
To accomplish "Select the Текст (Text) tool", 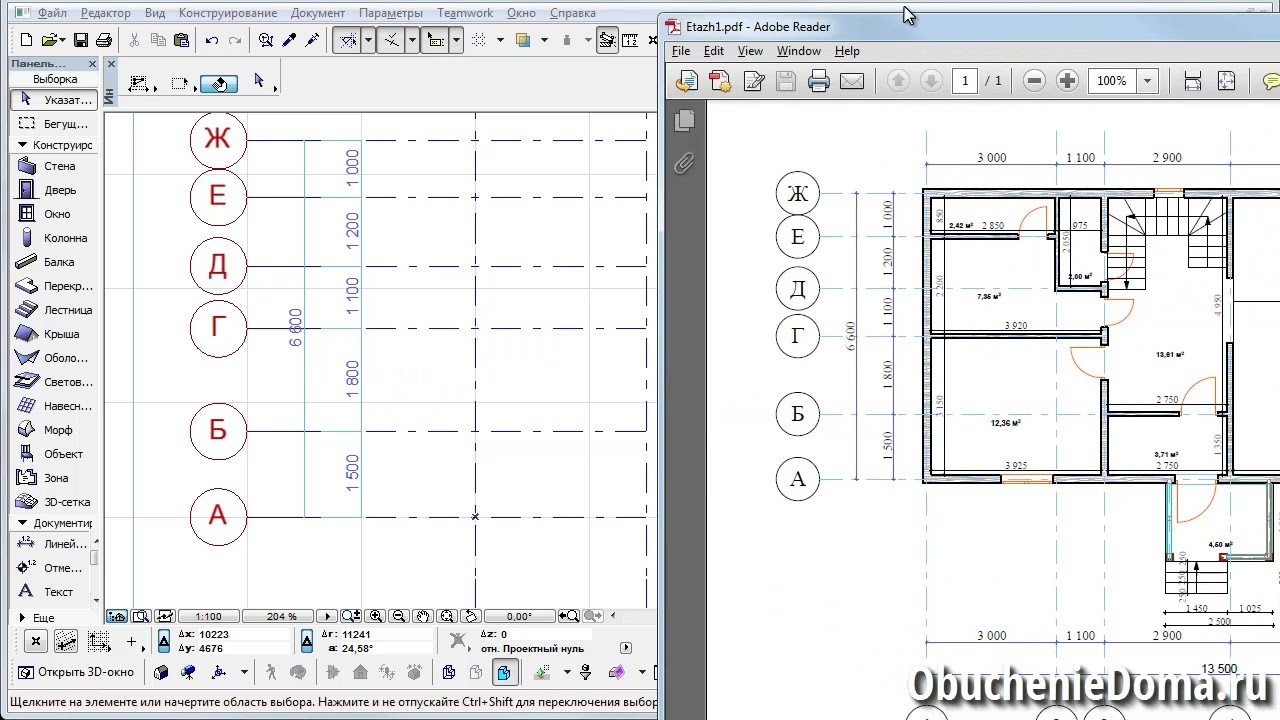I will (50, 592).
